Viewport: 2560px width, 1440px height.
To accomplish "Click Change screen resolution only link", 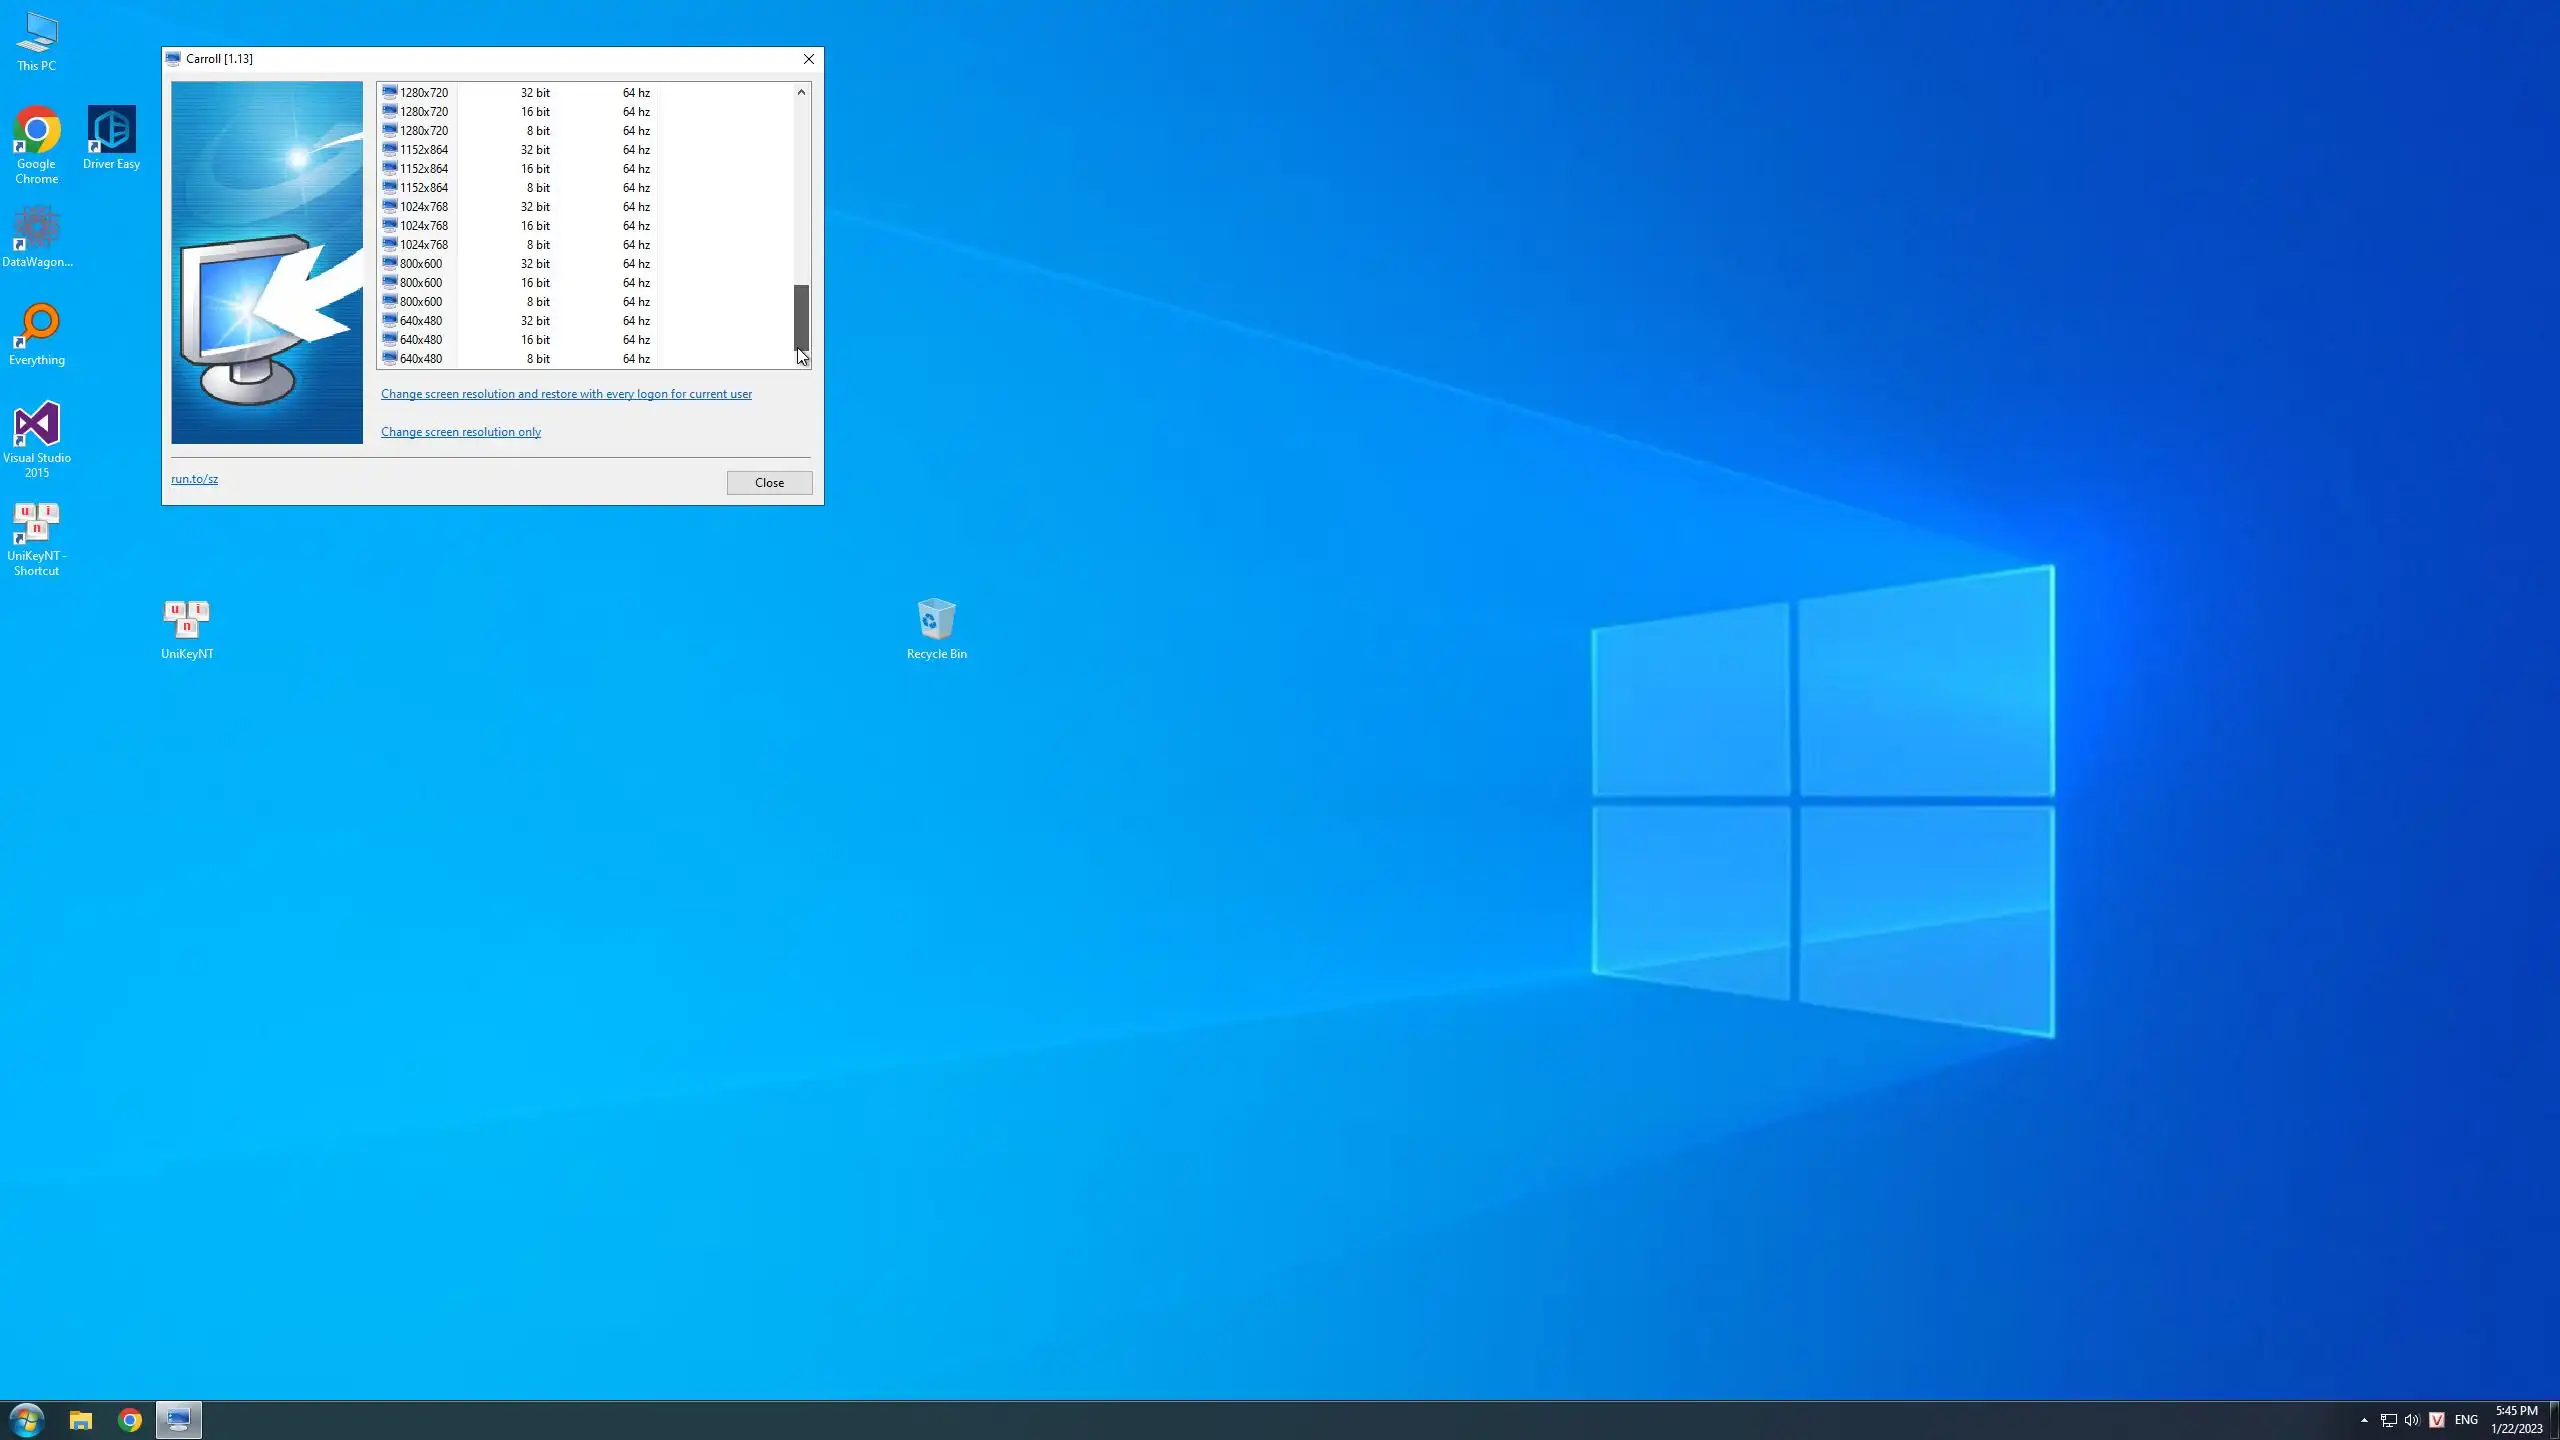I will (x=461, y=432).
